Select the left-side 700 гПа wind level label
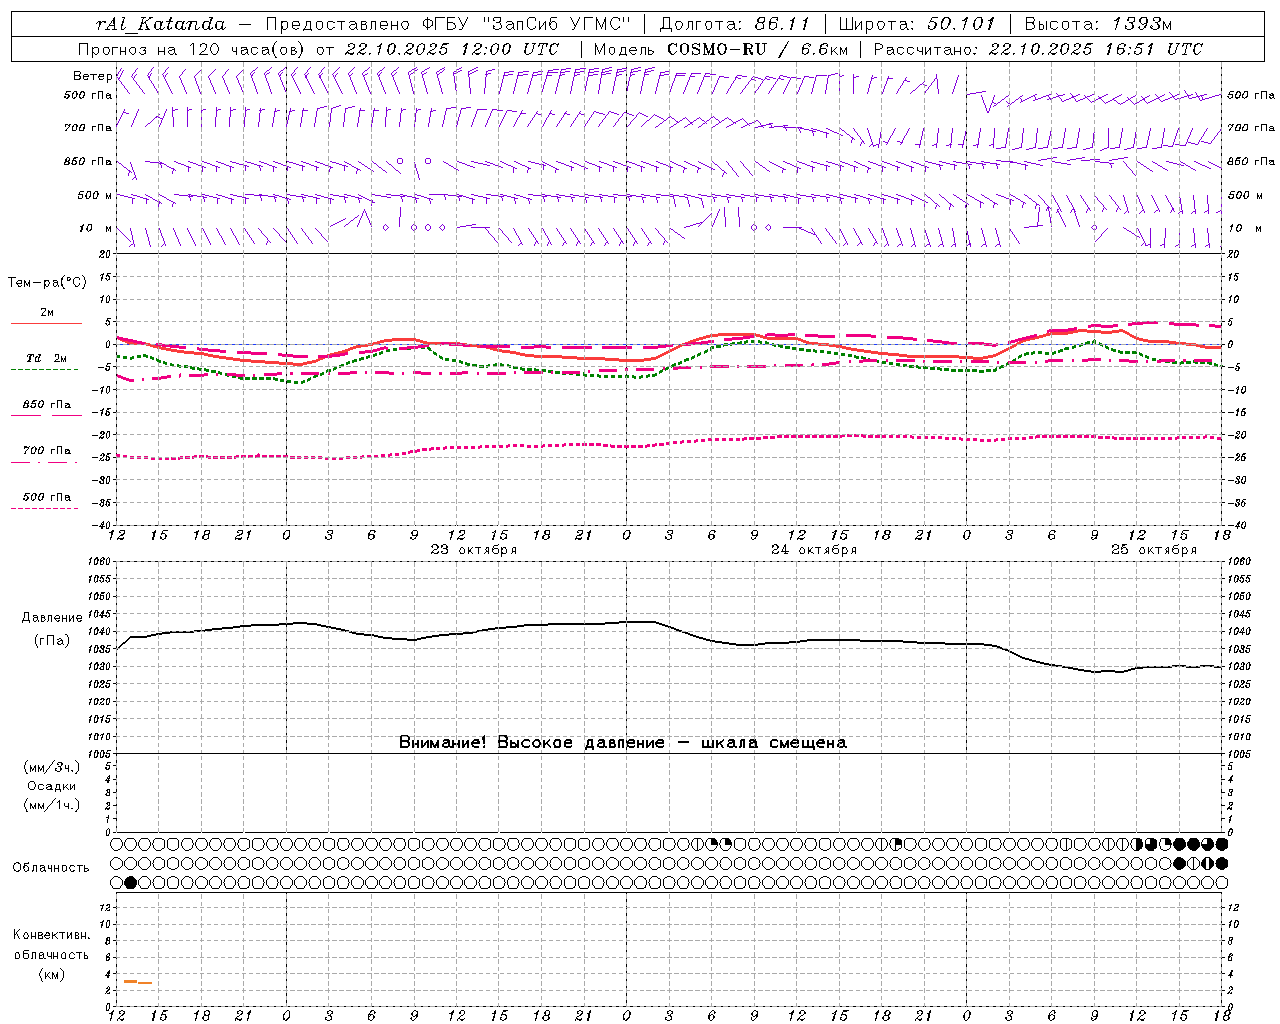This screenshot has height=1024, width=1280. [x=88, y=128]
